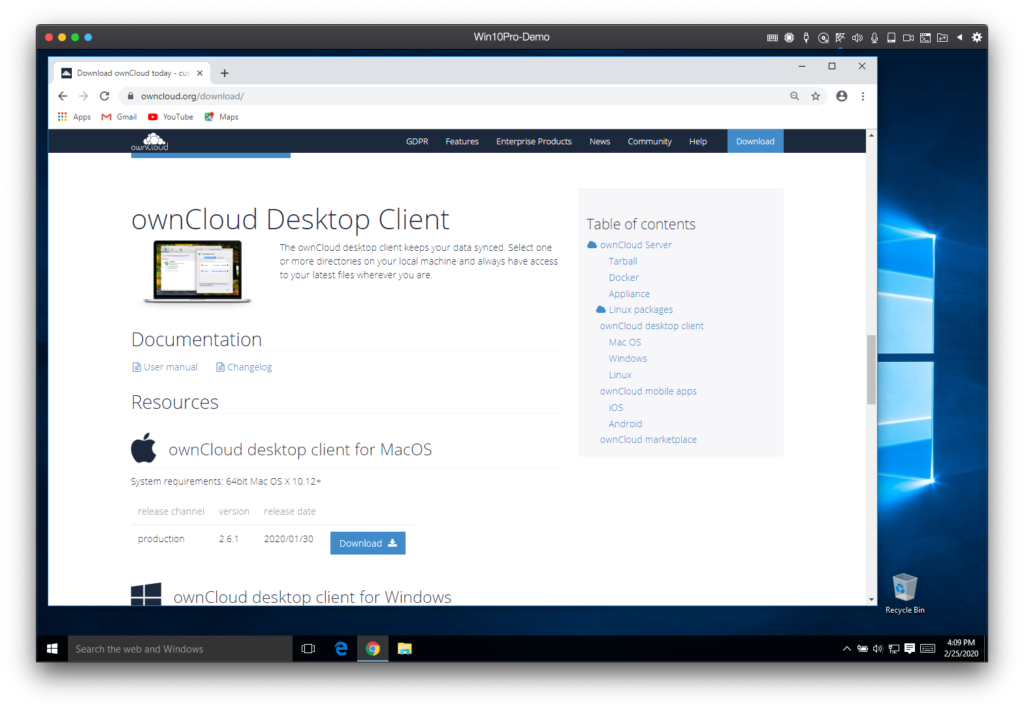The height and width of the screenshot is (710, 1024).
Task: Open a new browser tab with plus
Action: pos(225,73)
